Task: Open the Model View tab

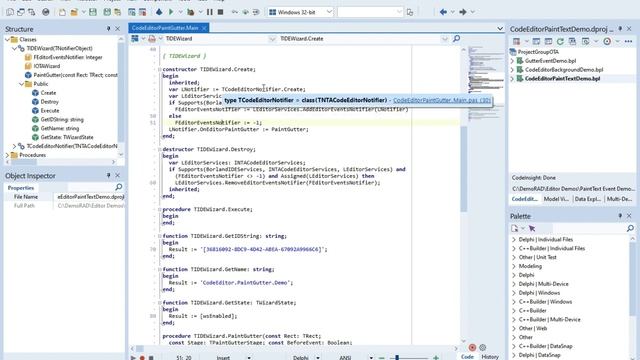Action: point(556,199)
